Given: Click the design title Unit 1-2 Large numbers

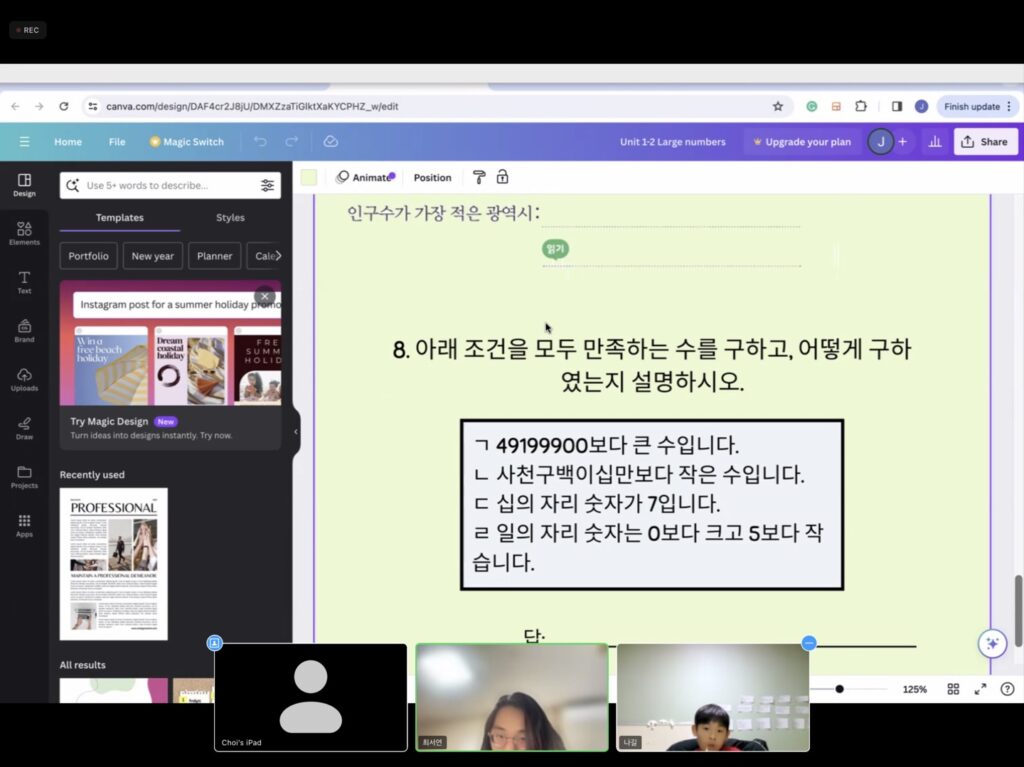Looking at the screenshot, I should [x=673, y=142].
